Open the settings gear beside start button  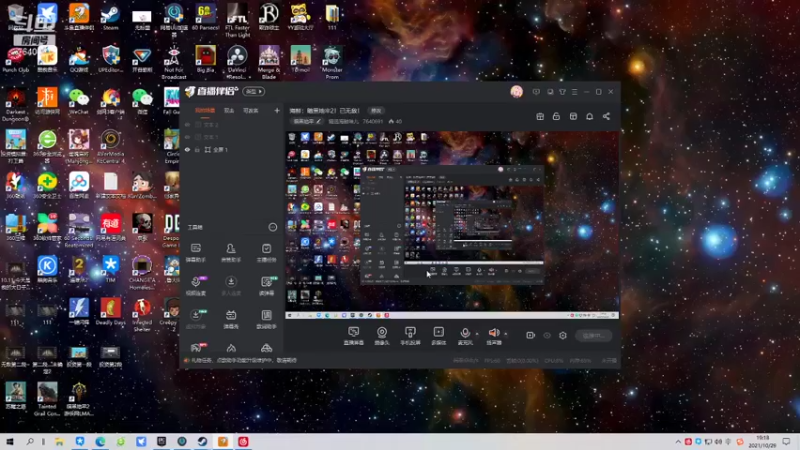[563, 335]
